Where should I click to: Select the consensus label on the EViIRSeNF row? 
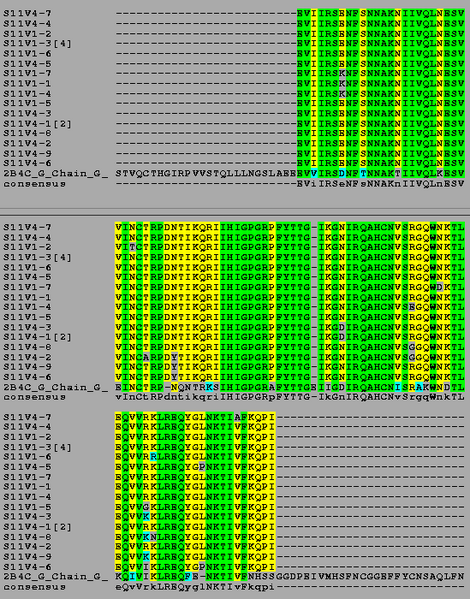[34, 184]
